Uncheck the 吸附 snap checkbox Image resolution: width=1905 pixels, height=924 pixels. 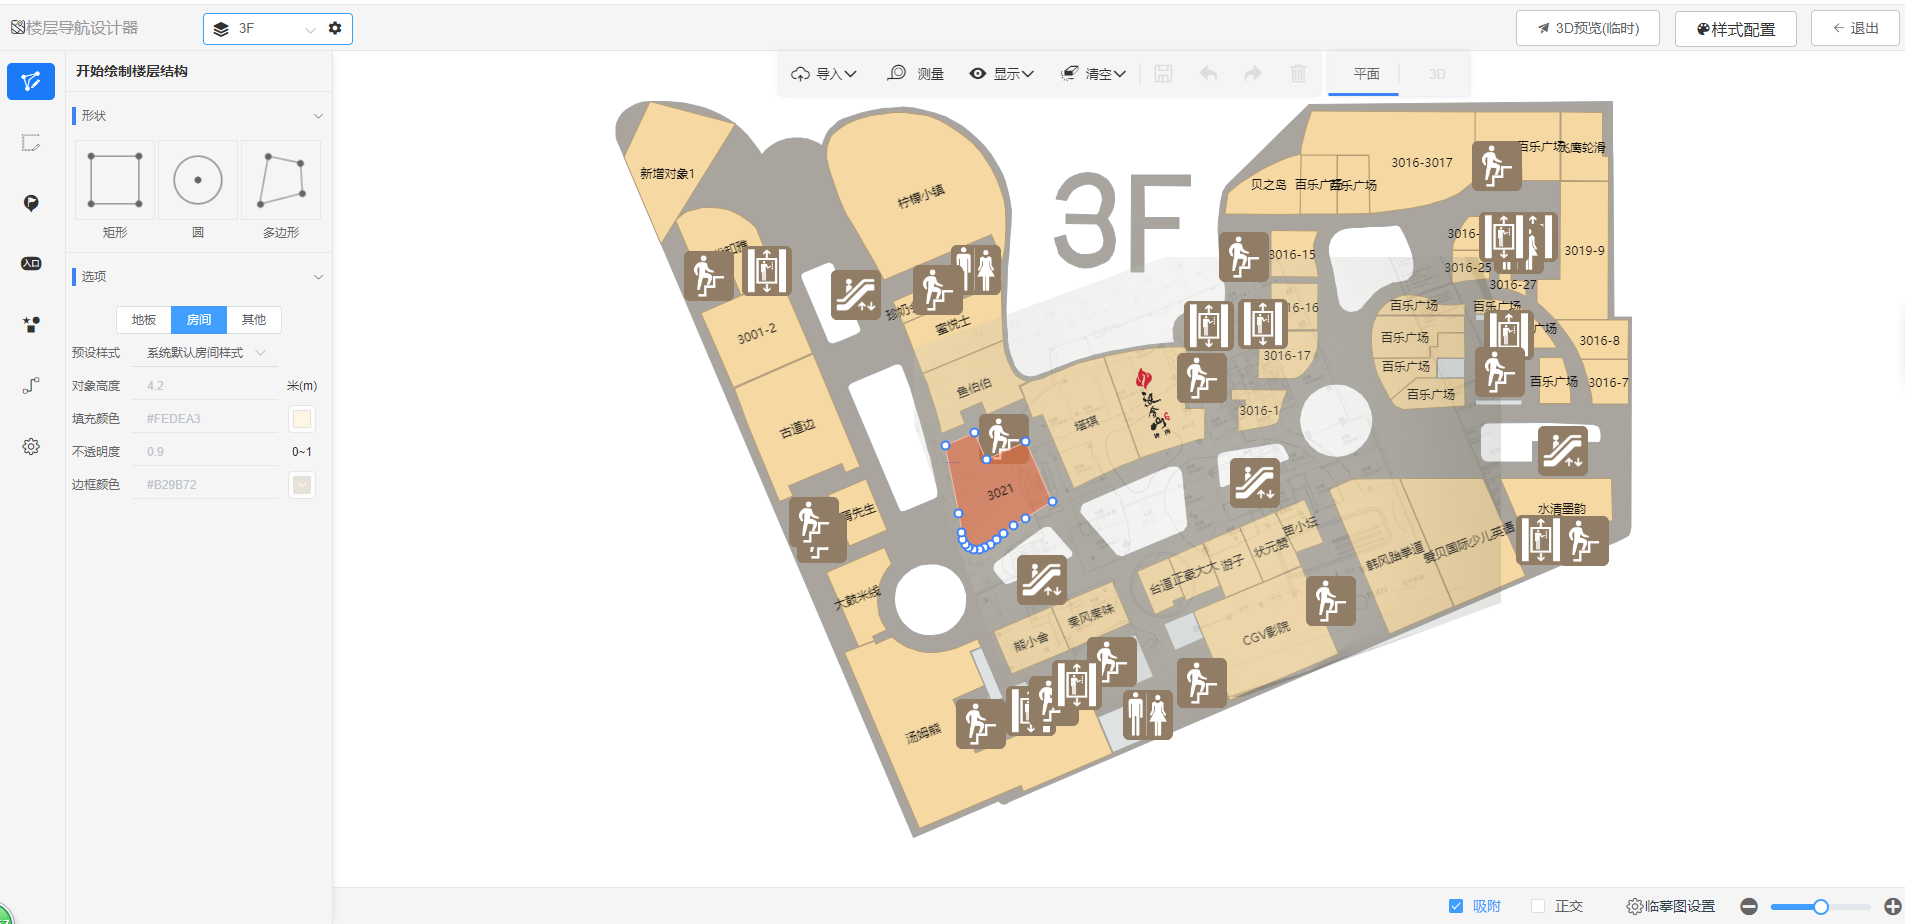pyautogui.click(x=1456, y=906)
